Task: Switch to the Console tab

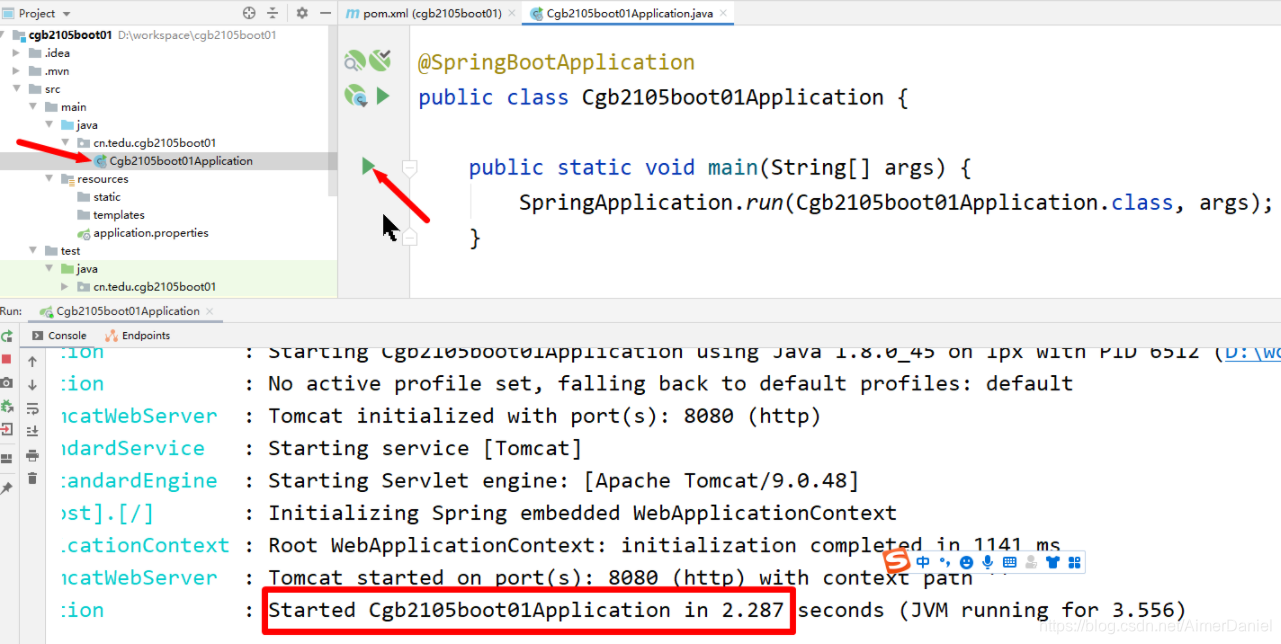Action: point(59,336)
